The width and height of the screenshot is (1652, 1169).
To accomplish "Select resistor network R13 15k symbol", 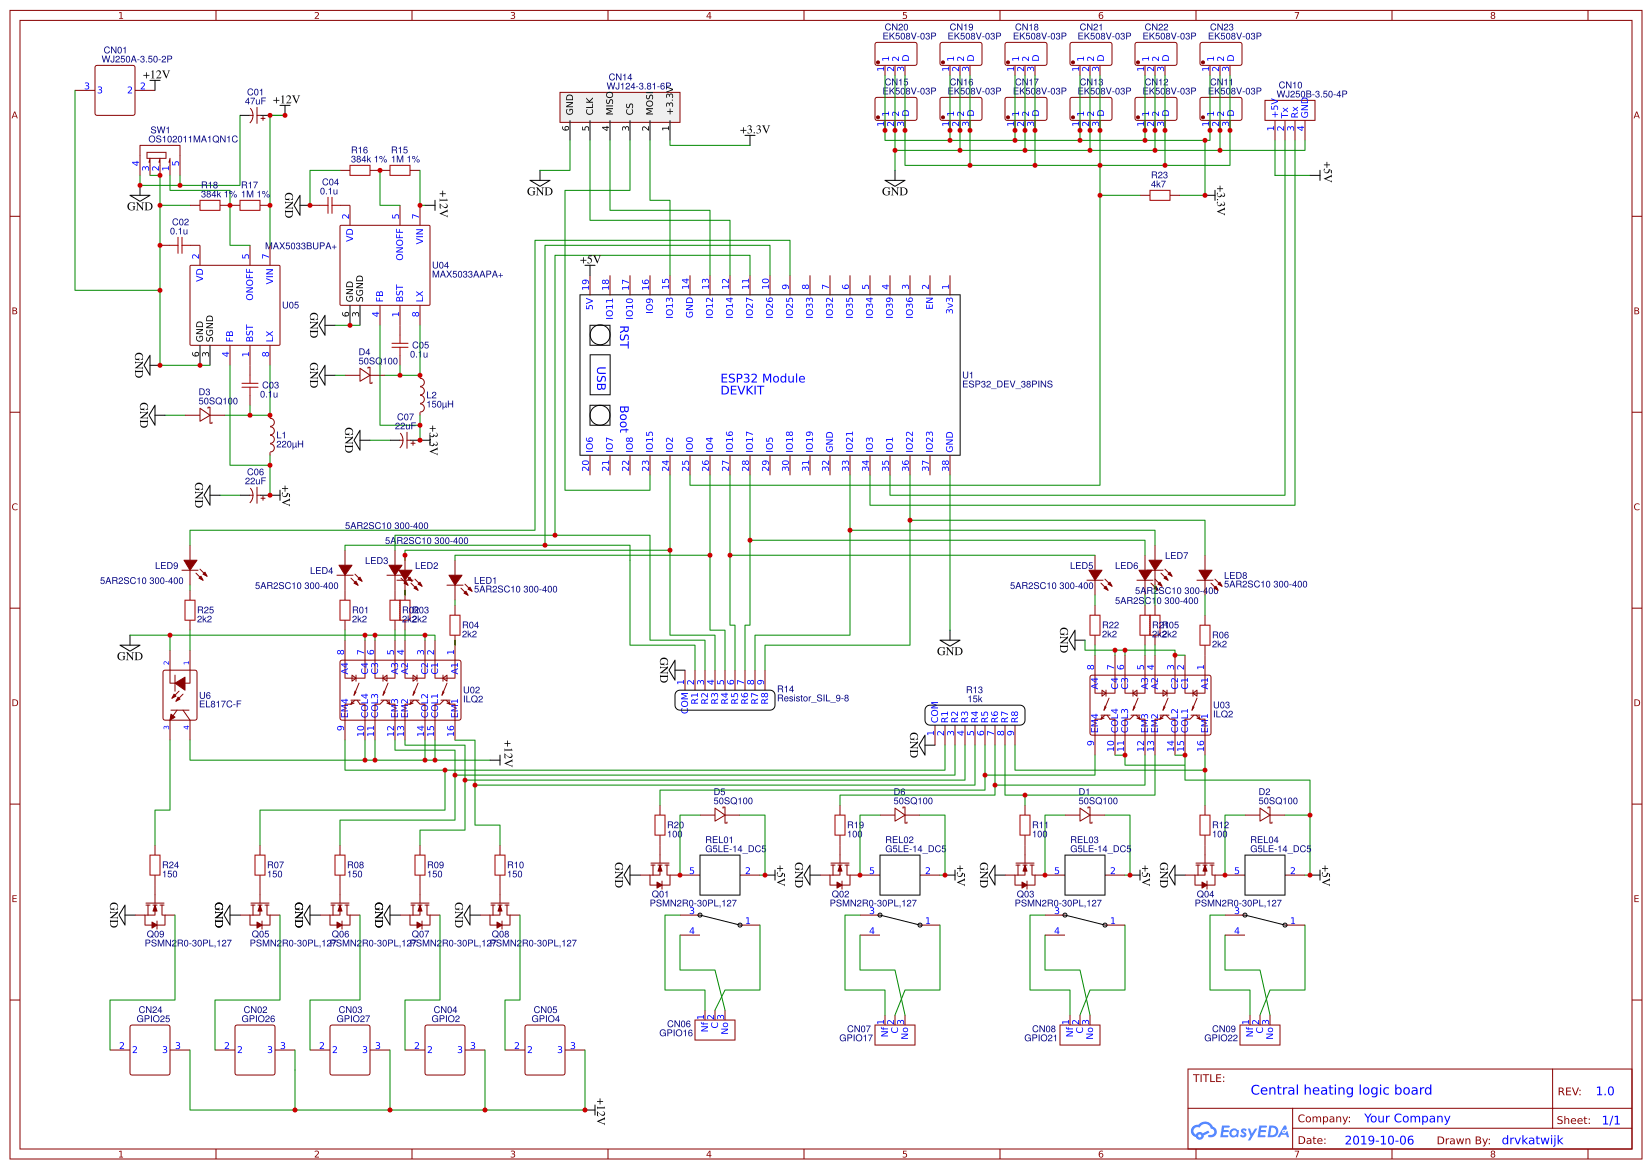I will [x=975, y=716].
